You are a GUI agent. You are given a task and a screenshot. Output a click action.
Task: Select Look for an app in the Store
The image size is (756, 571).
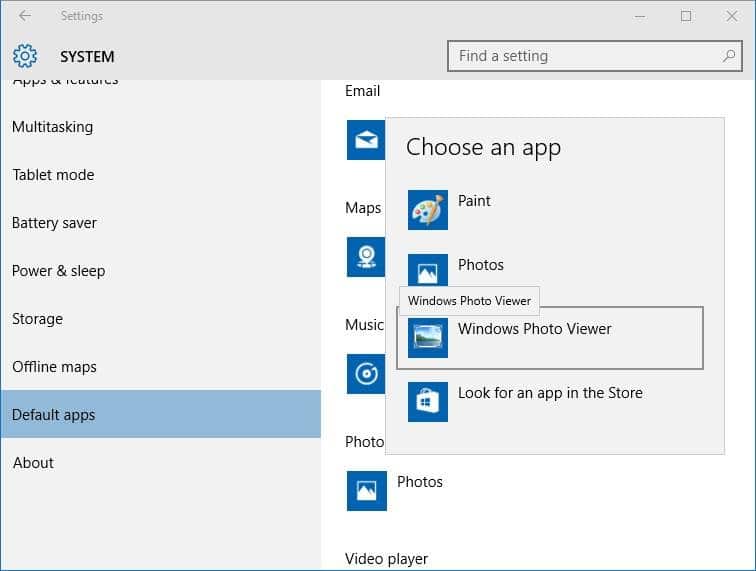tap(550, 402)
